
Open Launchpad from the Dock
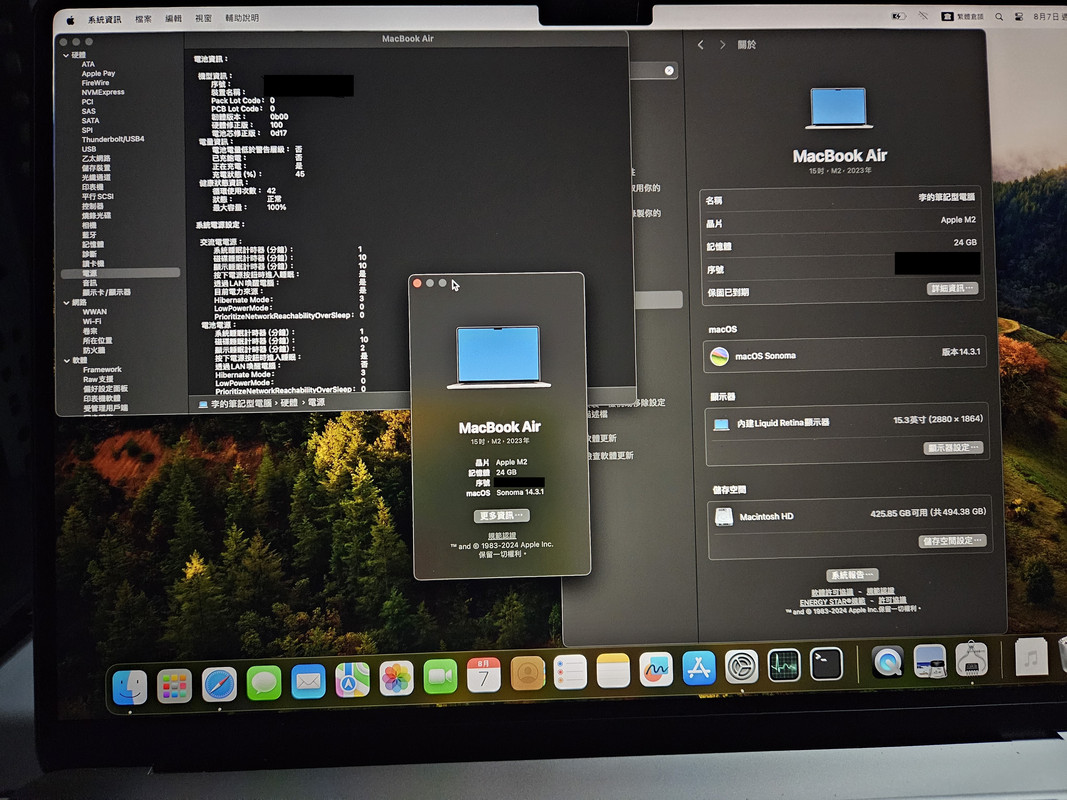pos(174,686)
